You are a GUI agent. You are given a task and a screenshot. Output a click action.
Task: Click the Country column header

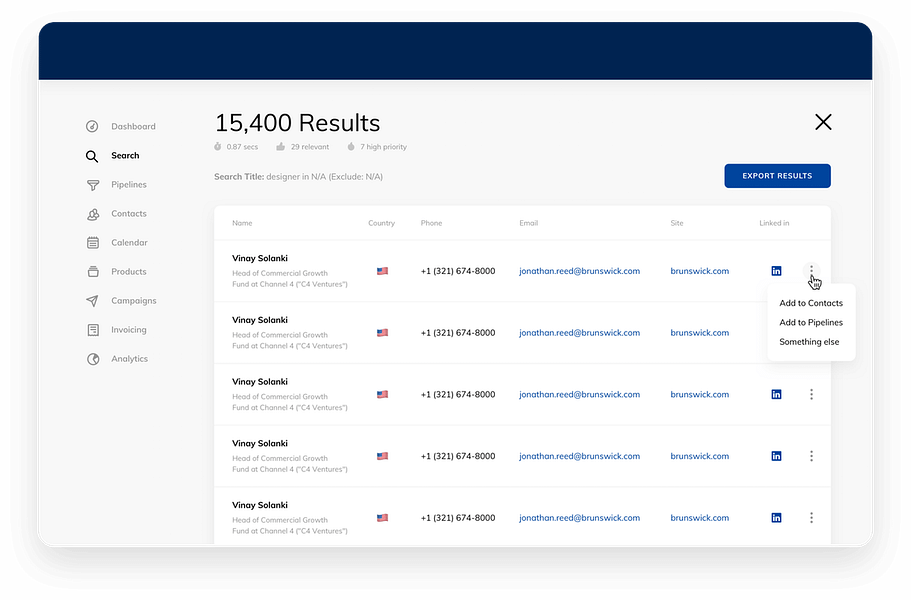(381, 223)
